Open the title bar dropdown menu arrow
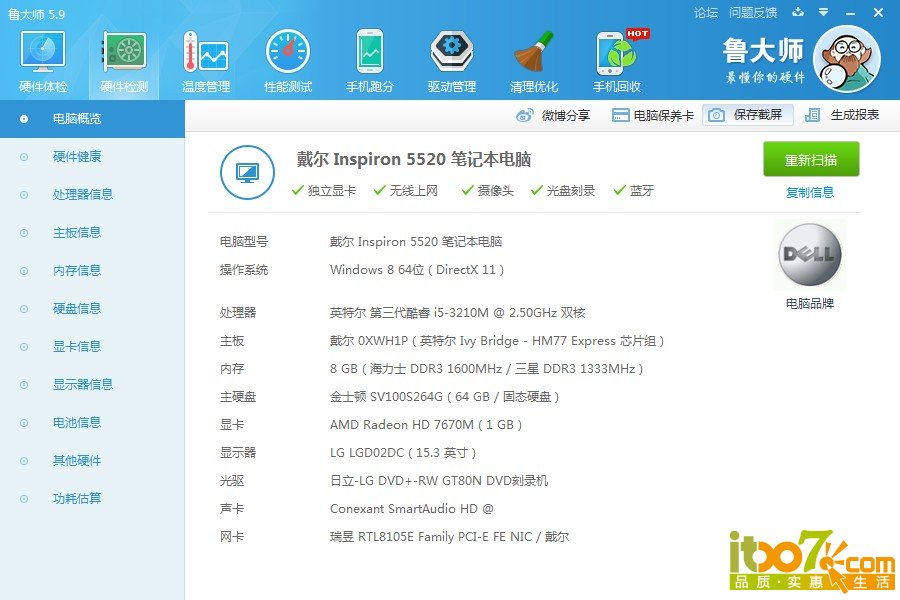 point(824,12)
